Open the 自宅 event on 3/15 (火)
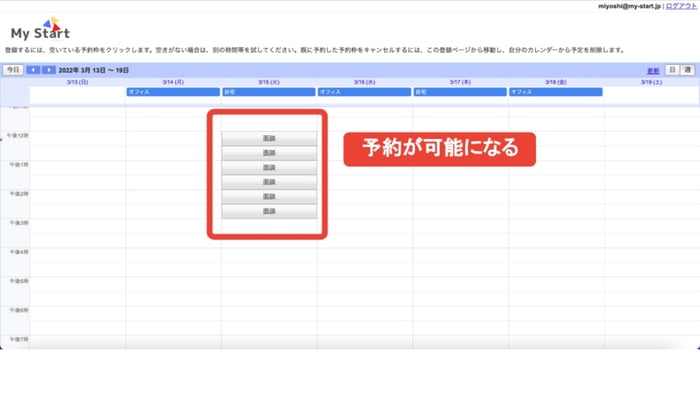 [x=269, y=92]
